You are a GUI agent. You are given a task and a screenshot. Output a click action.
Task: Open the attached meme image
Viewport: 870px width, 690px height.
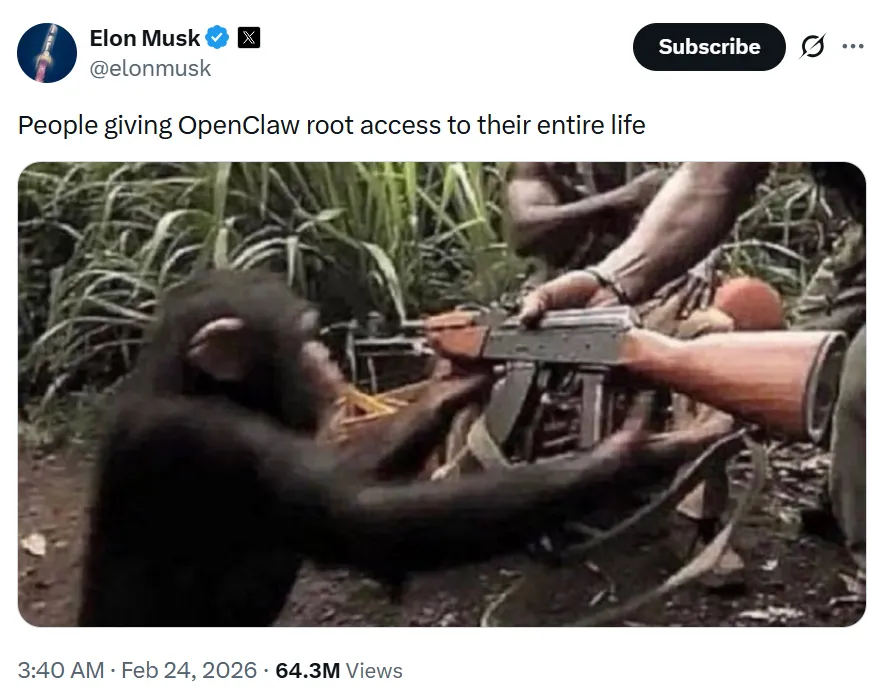442,394
